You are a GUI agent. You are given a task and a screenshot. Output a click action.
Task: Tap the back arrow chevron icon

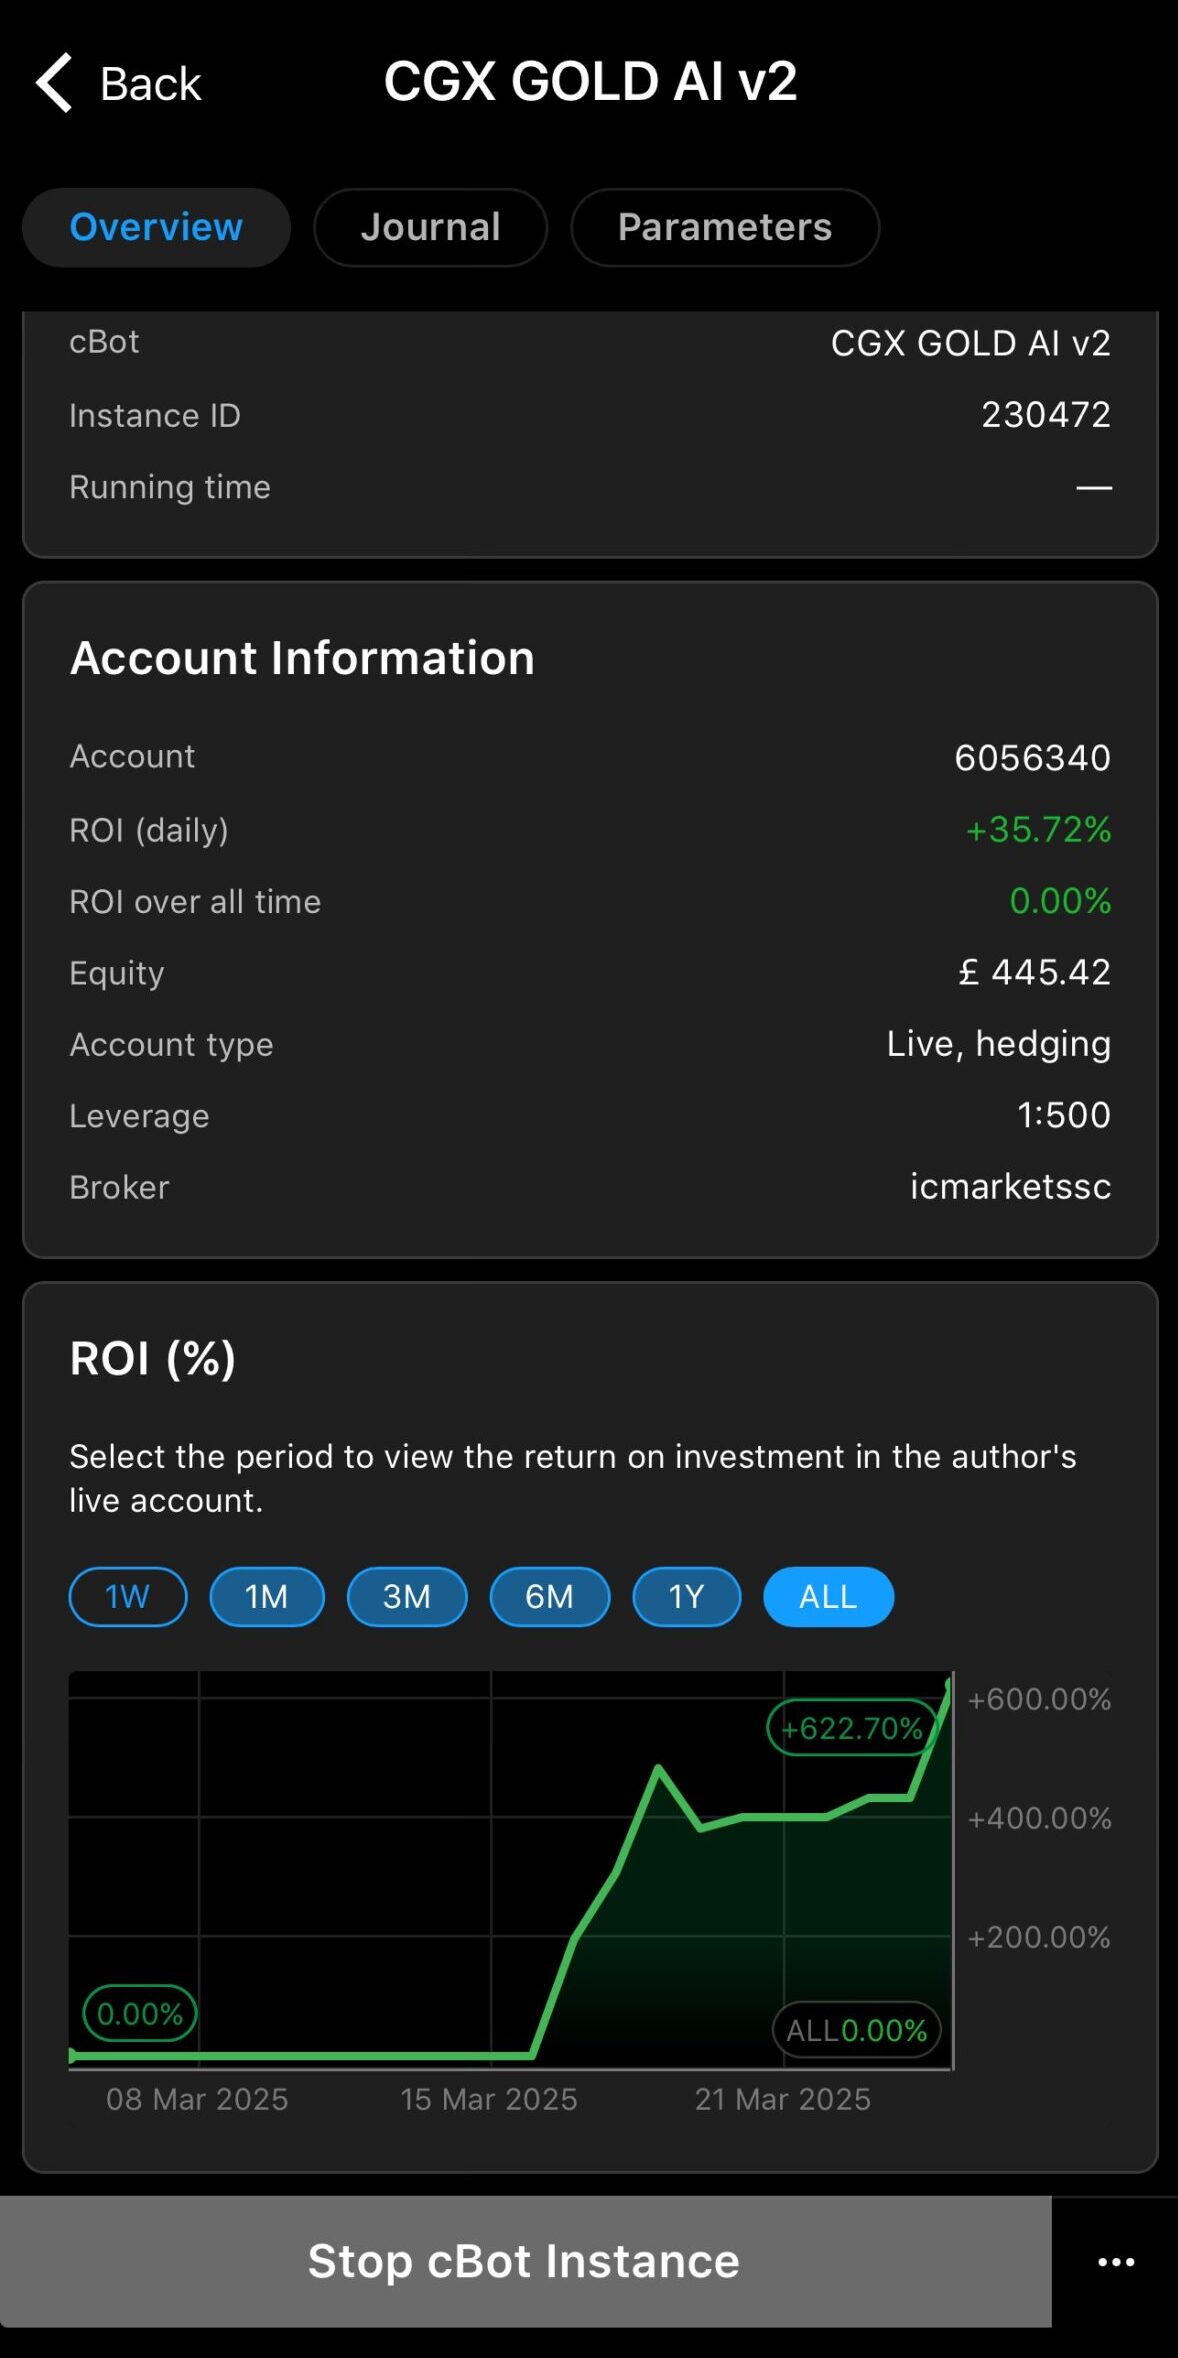pos(55,83)
